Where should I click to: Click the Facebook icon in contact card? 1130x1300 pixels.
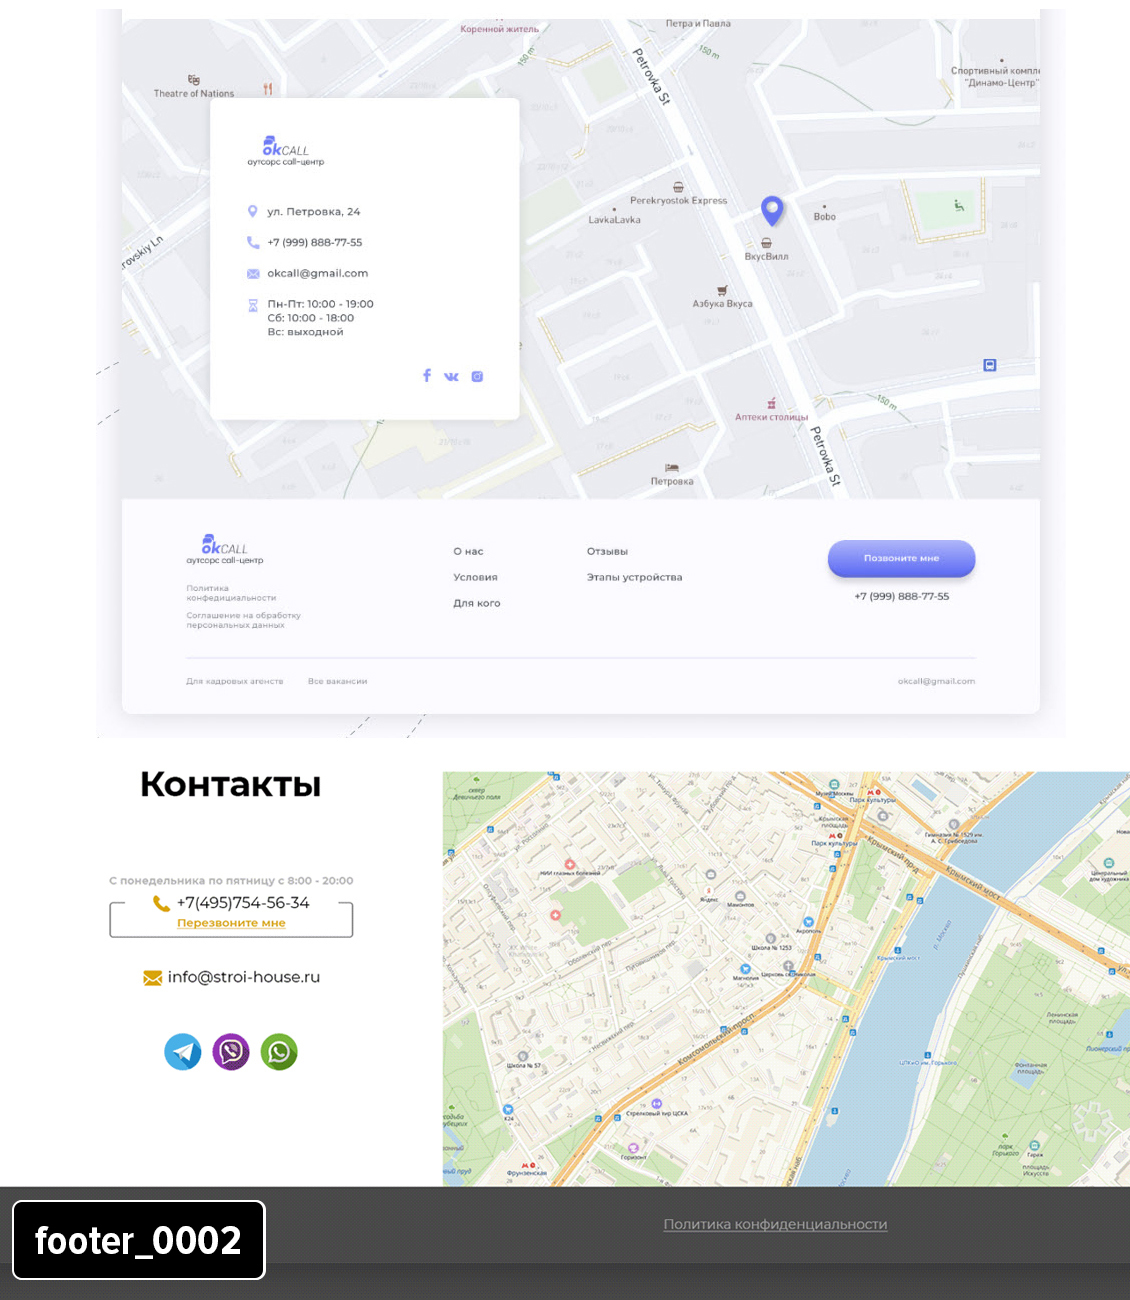tap(427, 376)
